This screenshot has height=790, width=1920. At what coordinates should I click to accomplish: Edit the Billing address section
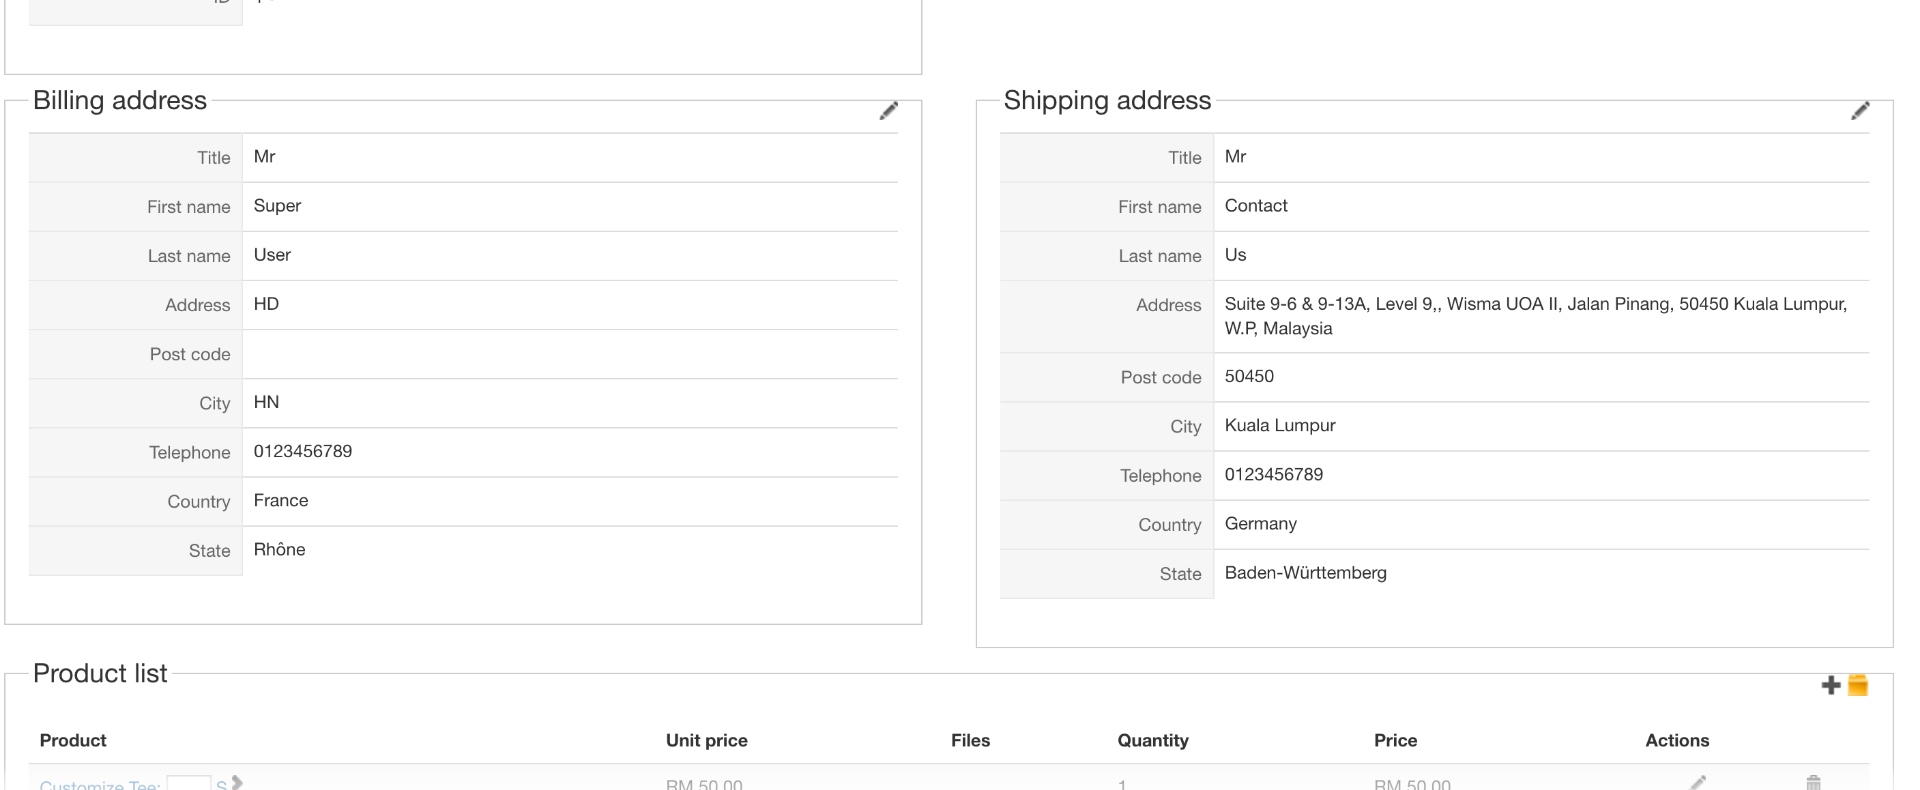(x=888, y=111)
